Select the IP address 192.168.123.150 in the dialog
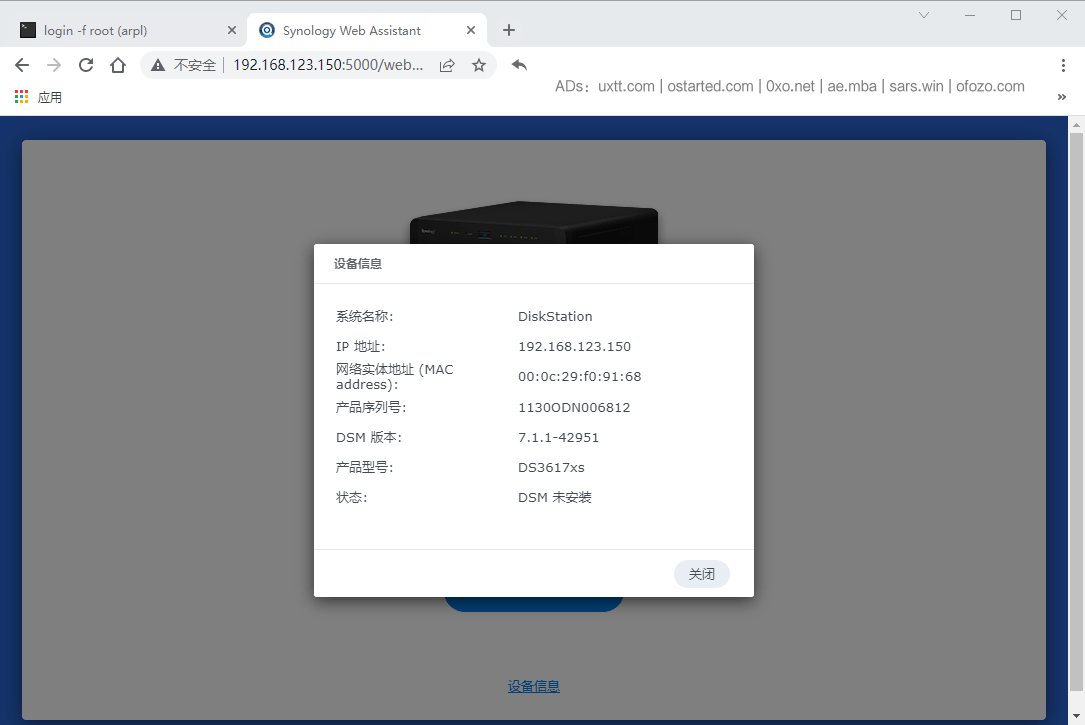Screen dimensions: 1085x725 (x=574, y=347)
